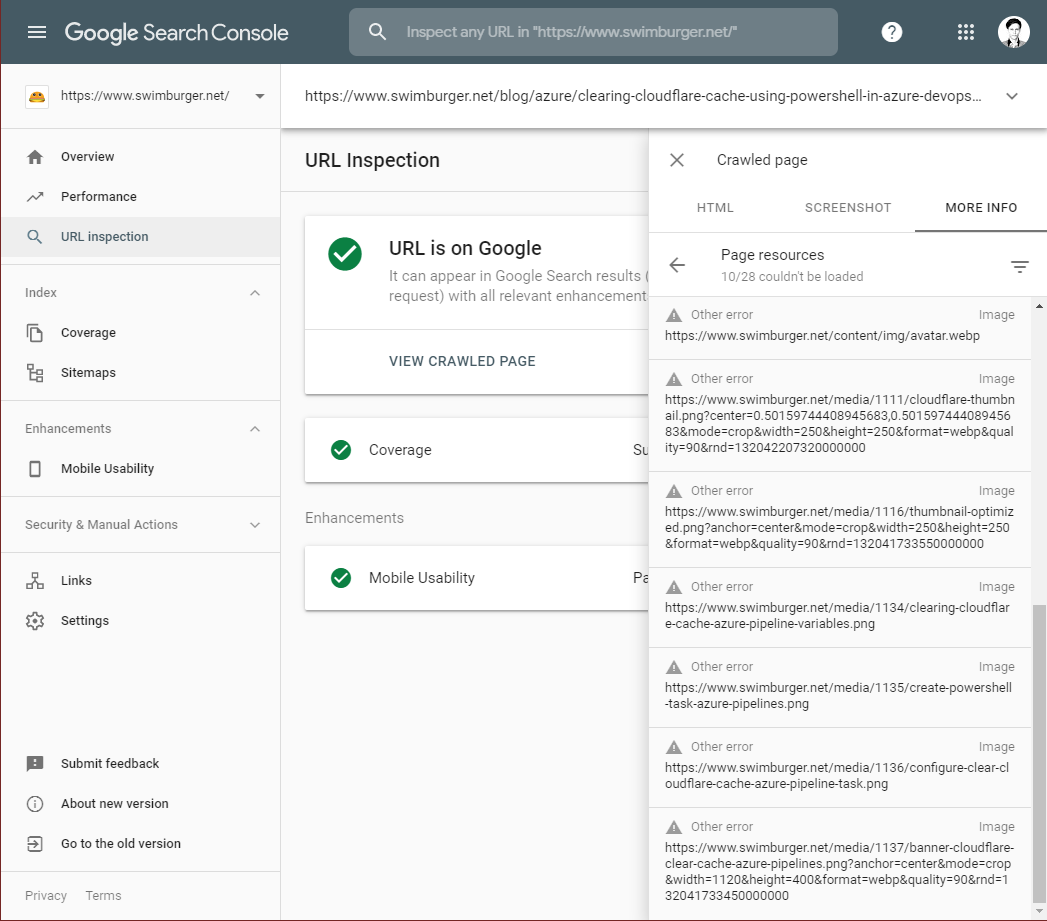Open the account profile avatar
This screenshot has width=1047, height=921.
1014,32
